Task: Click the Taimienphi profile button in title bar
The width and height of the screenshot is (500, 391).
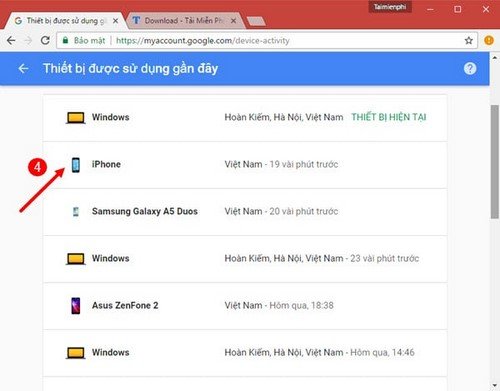Action: click(x=390, y=7)
